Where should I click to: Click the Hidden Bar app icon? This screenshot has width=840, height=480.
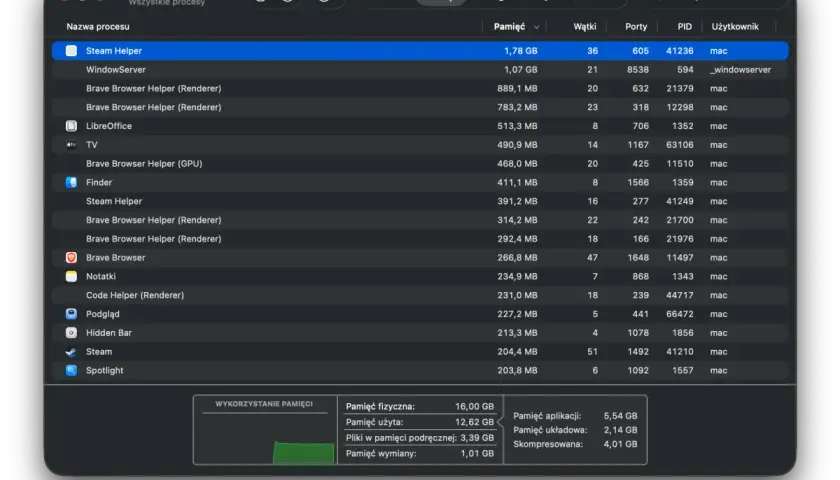pyautogui.click(x=71, y=333)
